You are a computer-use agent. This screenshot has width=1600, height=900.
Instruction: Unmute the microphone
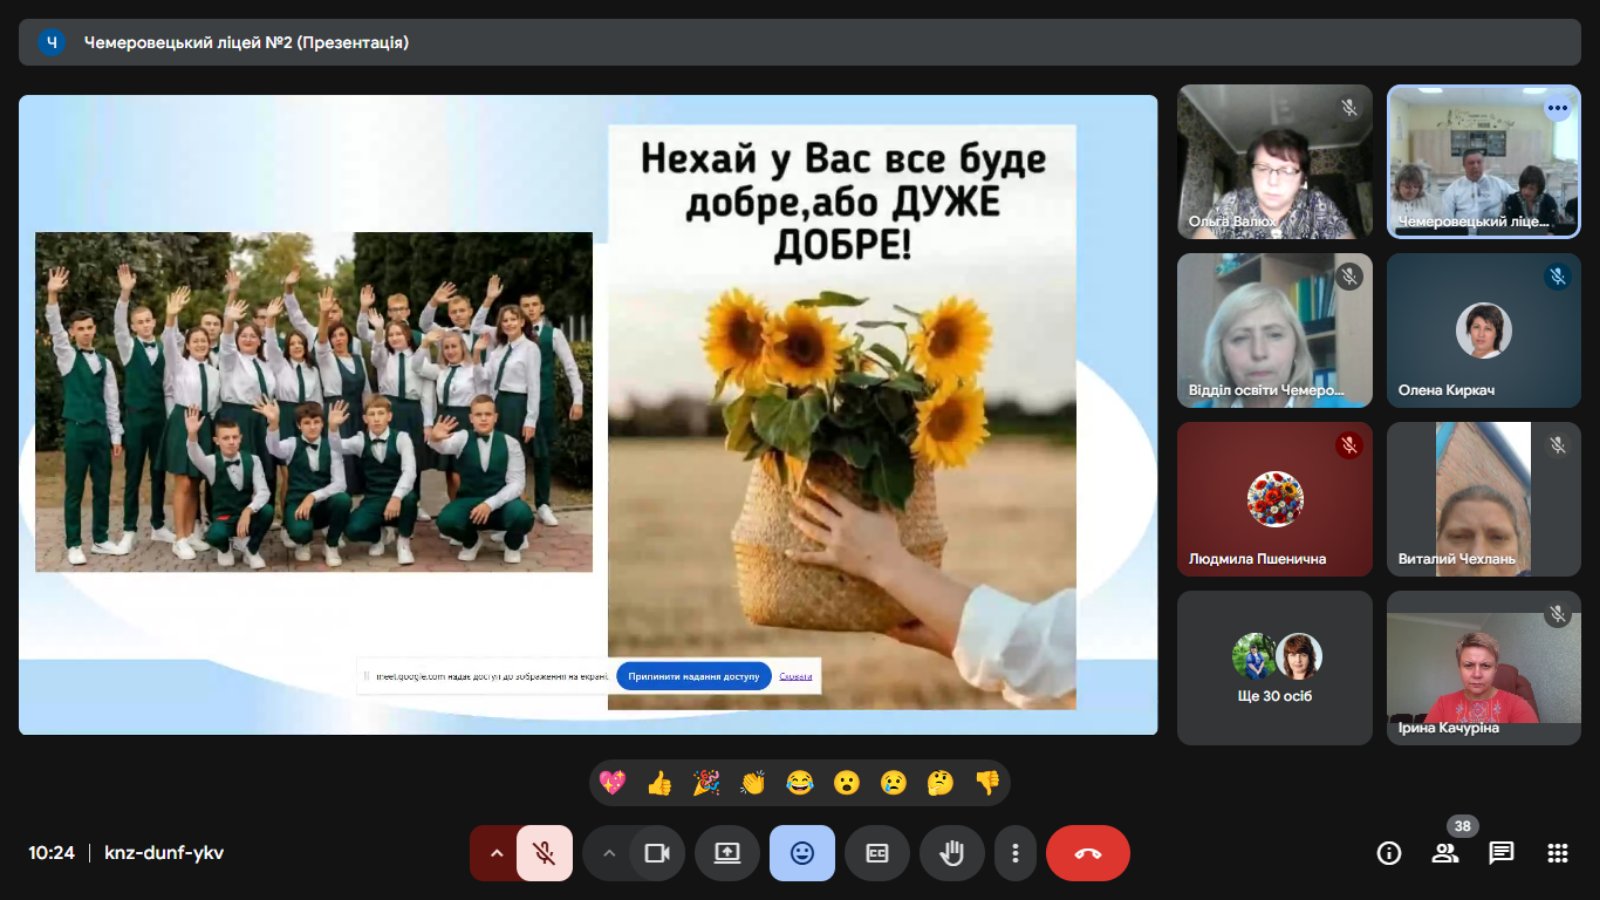pos(544,853)
